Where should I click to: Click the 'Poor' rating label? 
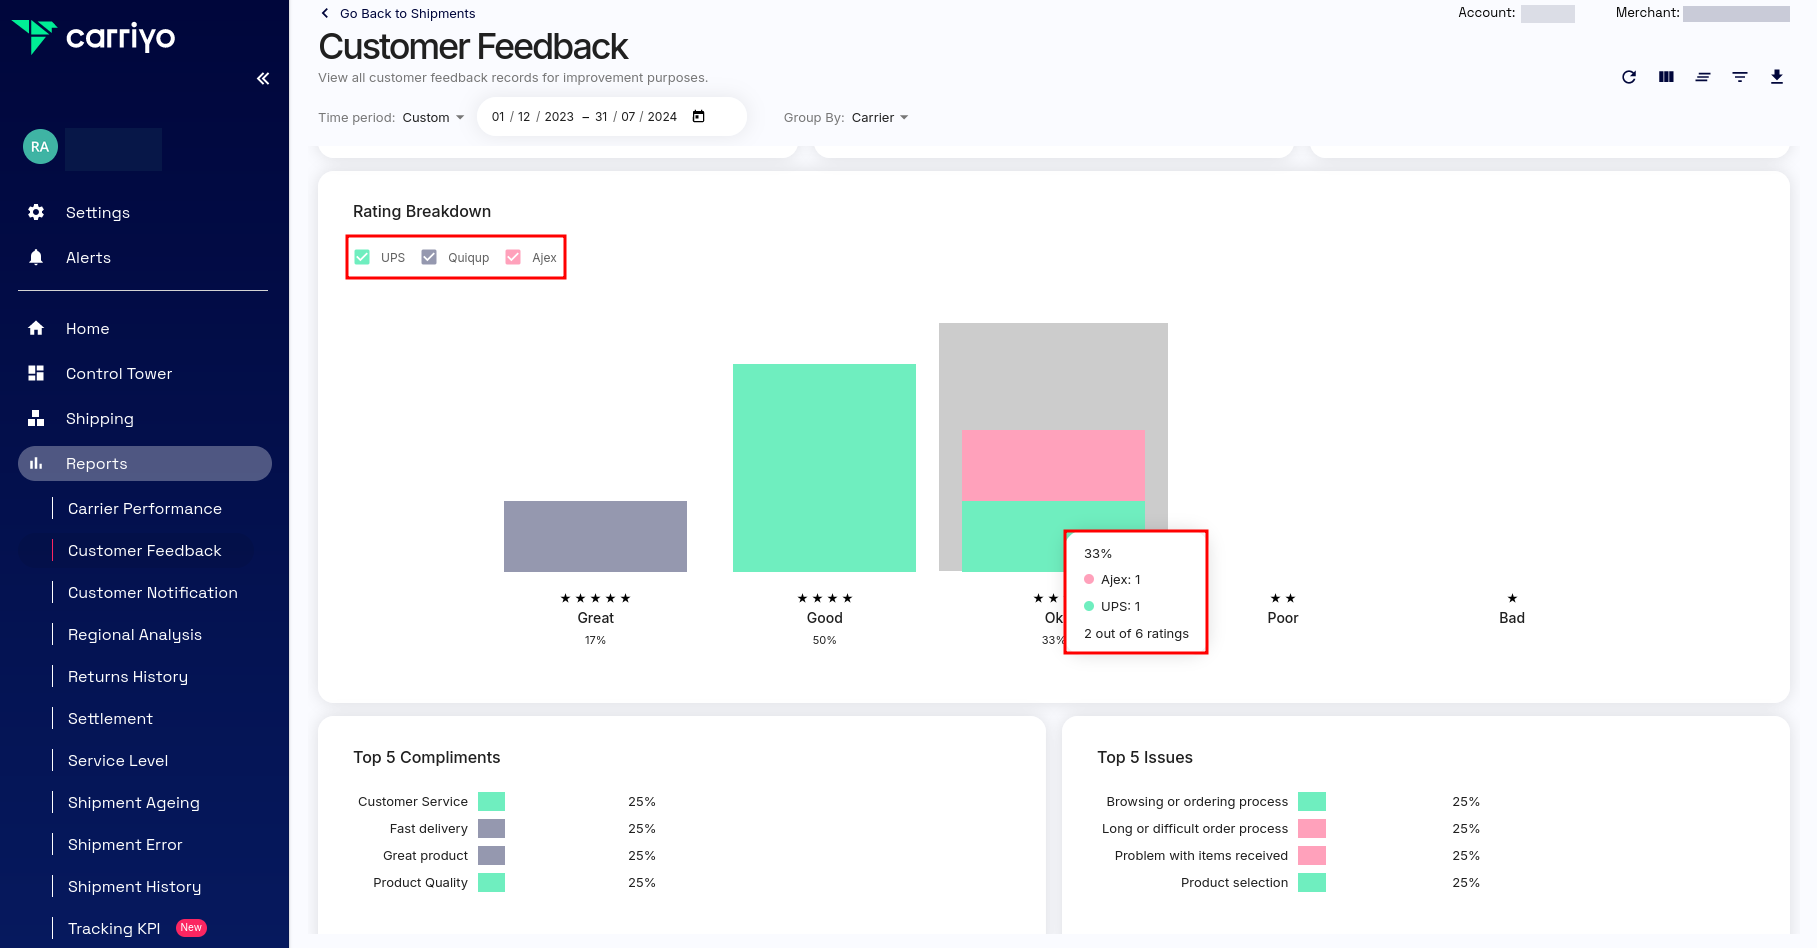point(1283,618)
